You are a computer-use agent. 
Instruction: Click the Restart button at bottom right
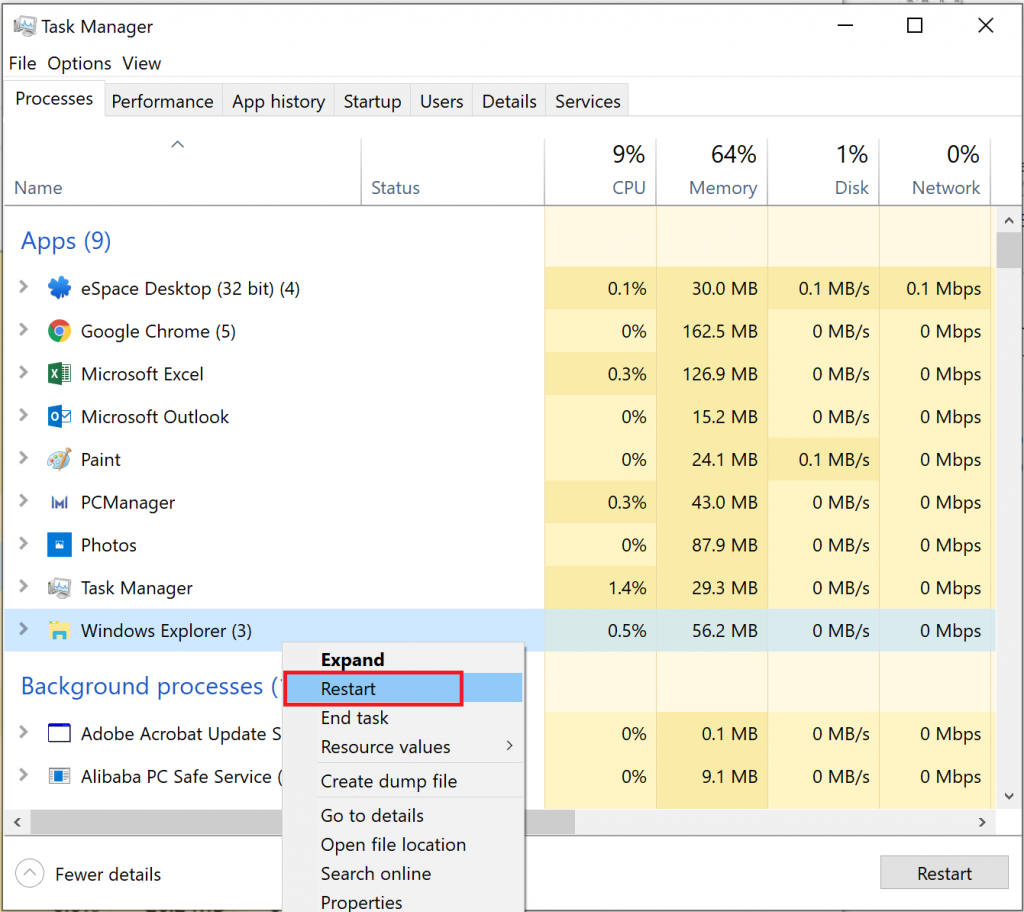pyautogui.click(x=944, y=873)
